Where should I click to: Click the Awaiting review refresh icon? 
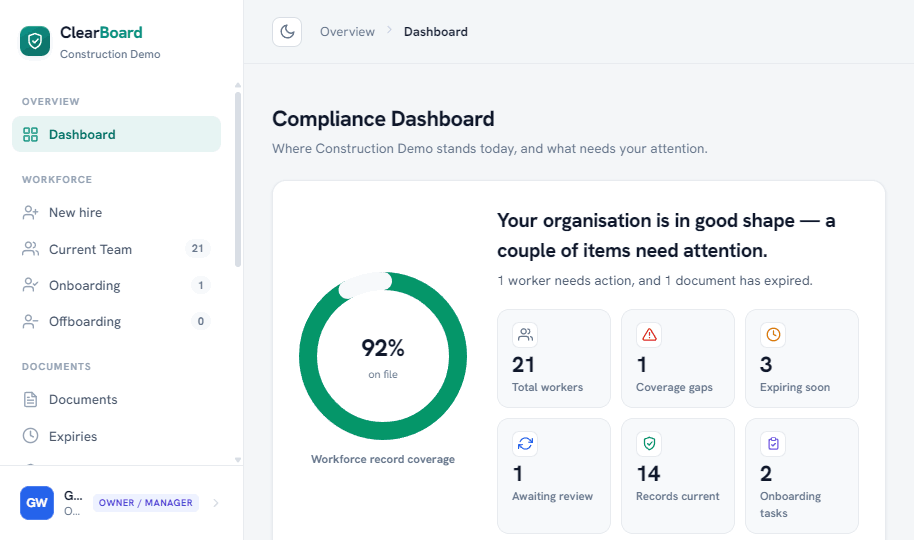coord(525,444)
